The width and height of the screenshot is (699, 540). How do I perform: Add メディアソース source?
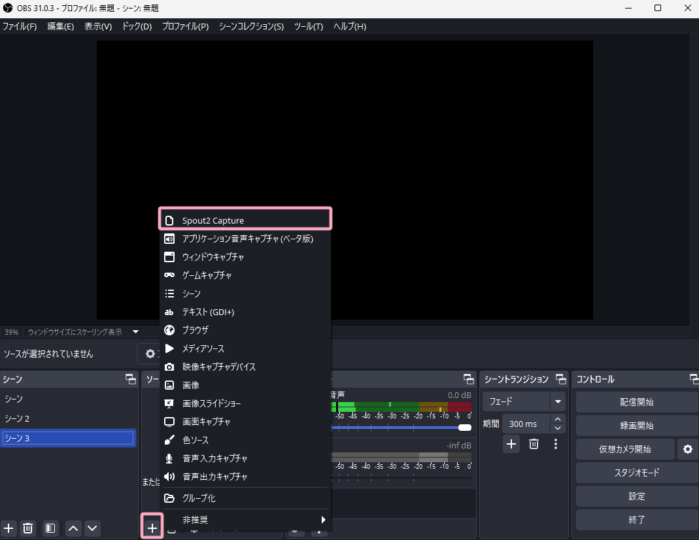[245, 348]
